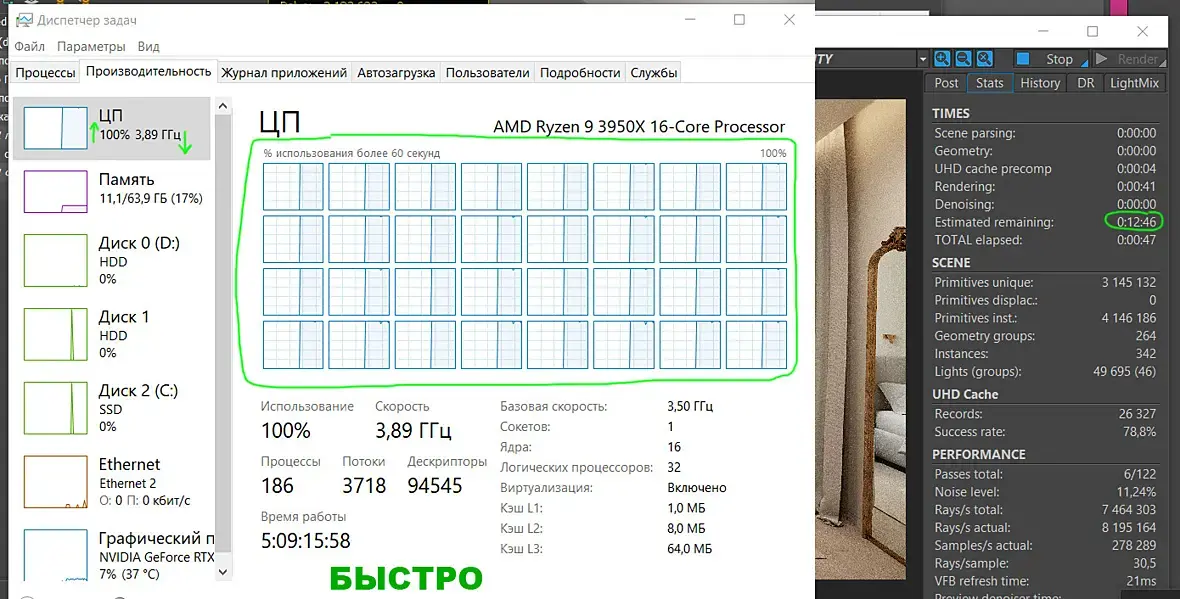Screen dimensions: 1180x599
Task: Click the VFB refresh time 21ms
Action: [x=1142, y=581]
